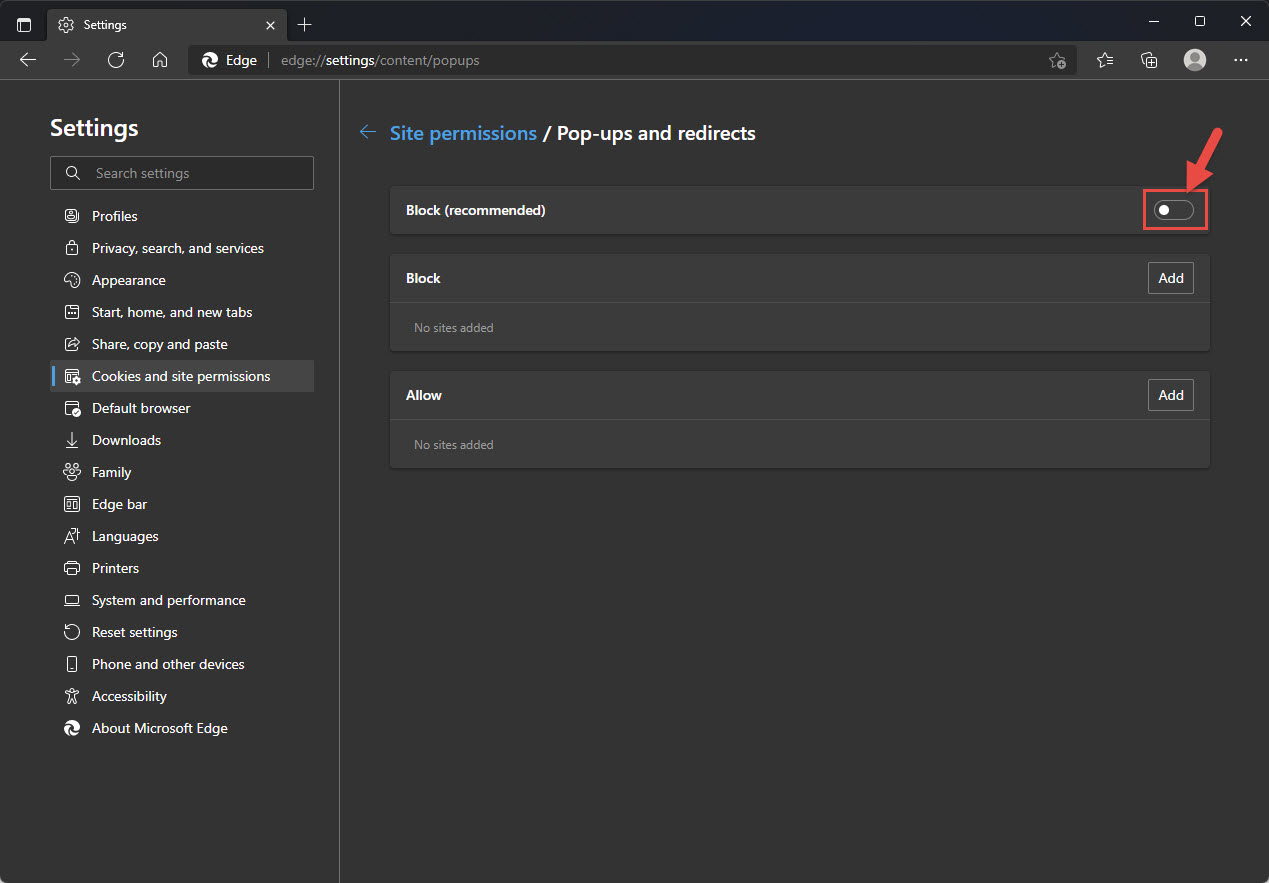Viewport: 1269px width, 883px height.
Task: Follow the Site permissions breadcrumb link
Action: pyautogui.click(x=463, y=133)
